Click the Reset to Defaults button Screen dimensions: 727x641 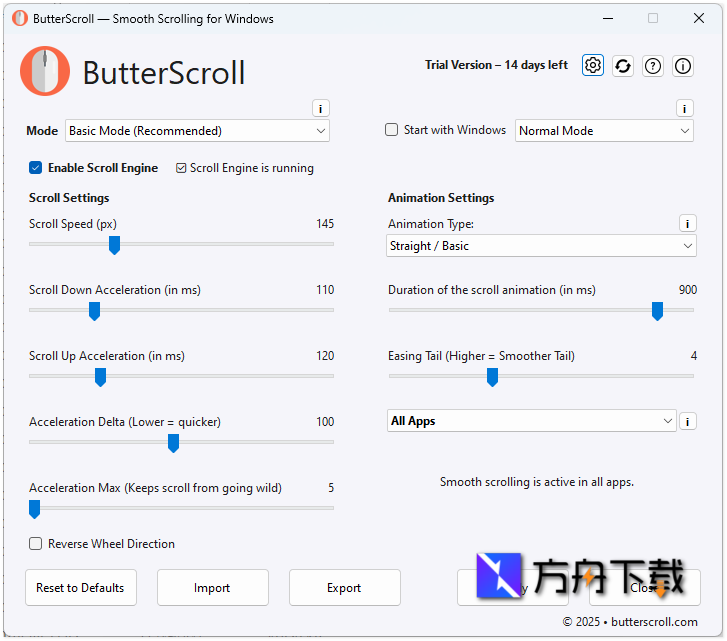click(x=81, y=587)
